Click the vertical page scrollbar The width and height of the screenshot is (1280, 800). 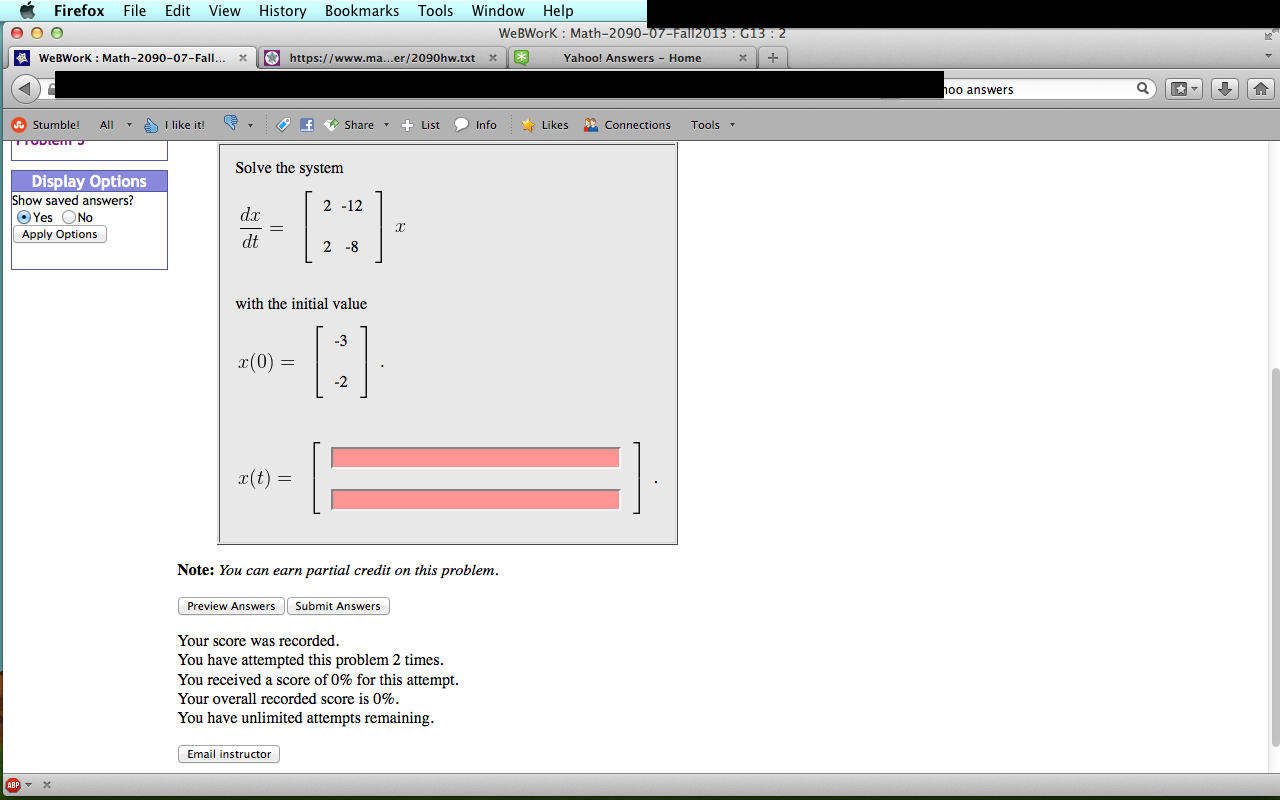(x=1274, y=558)
